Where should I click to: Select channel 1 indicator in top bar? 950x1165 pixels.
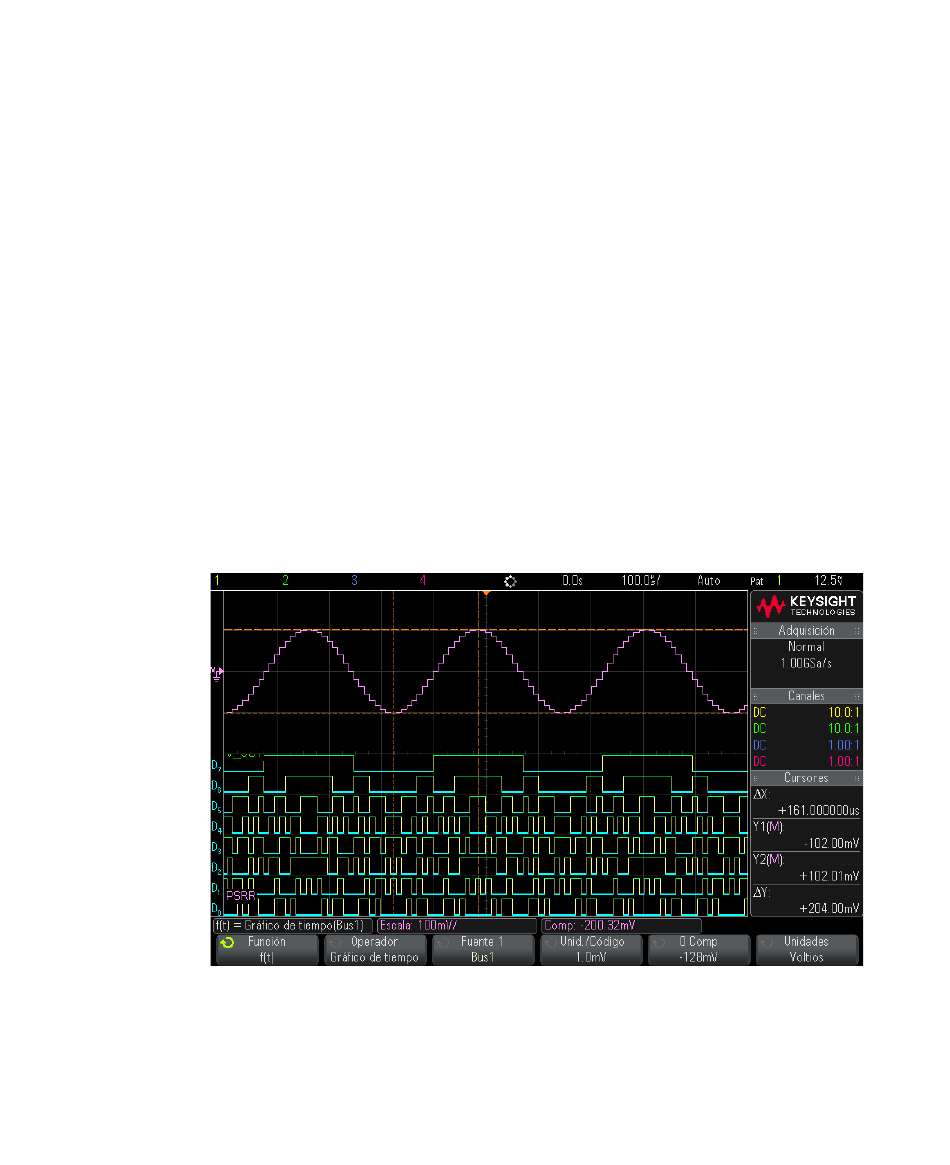coord(217,580)
